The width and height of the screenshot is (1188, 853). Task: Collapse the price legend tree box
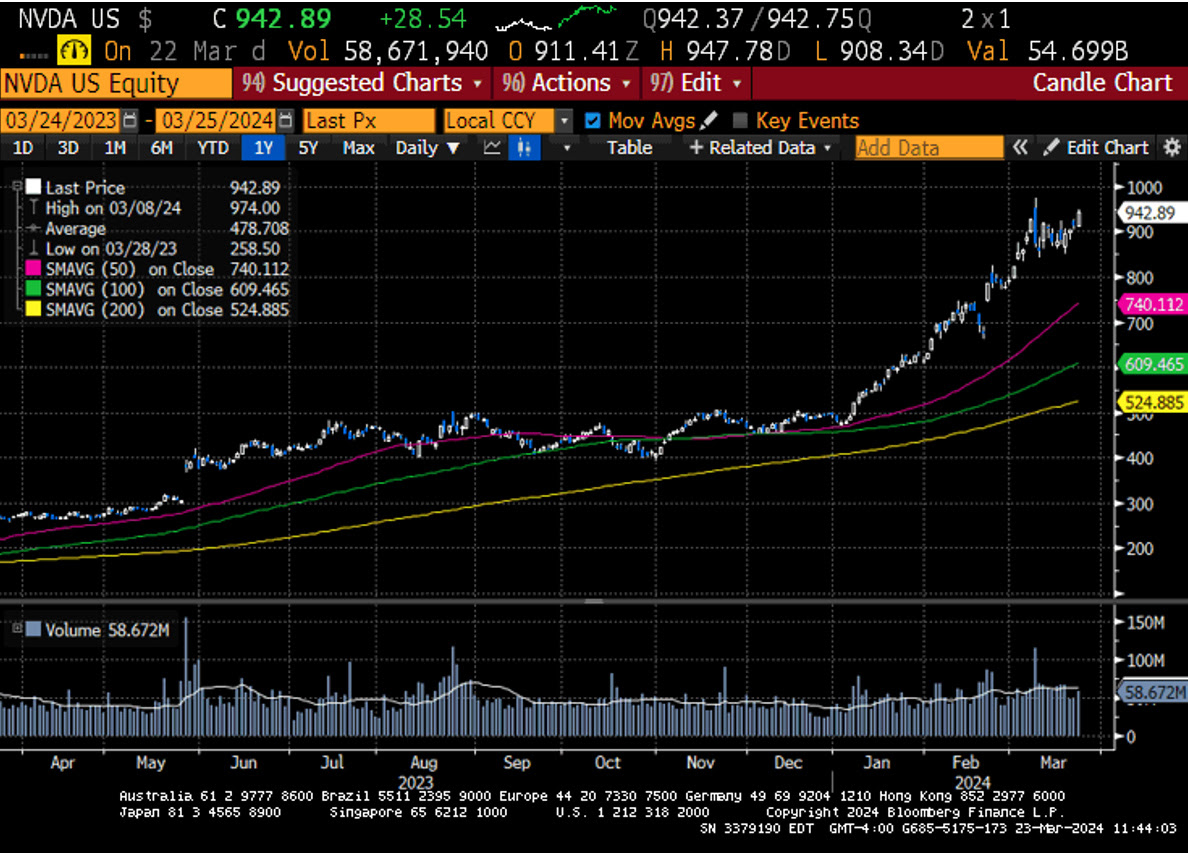pyautogui.click(x=16, y=186)
